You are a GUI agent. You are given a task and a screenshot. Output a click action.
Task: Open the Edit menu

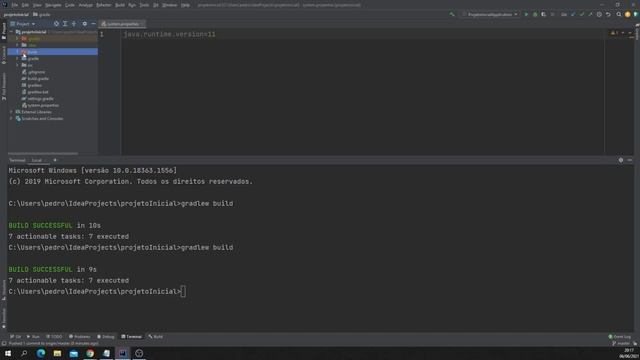[25, 5]
